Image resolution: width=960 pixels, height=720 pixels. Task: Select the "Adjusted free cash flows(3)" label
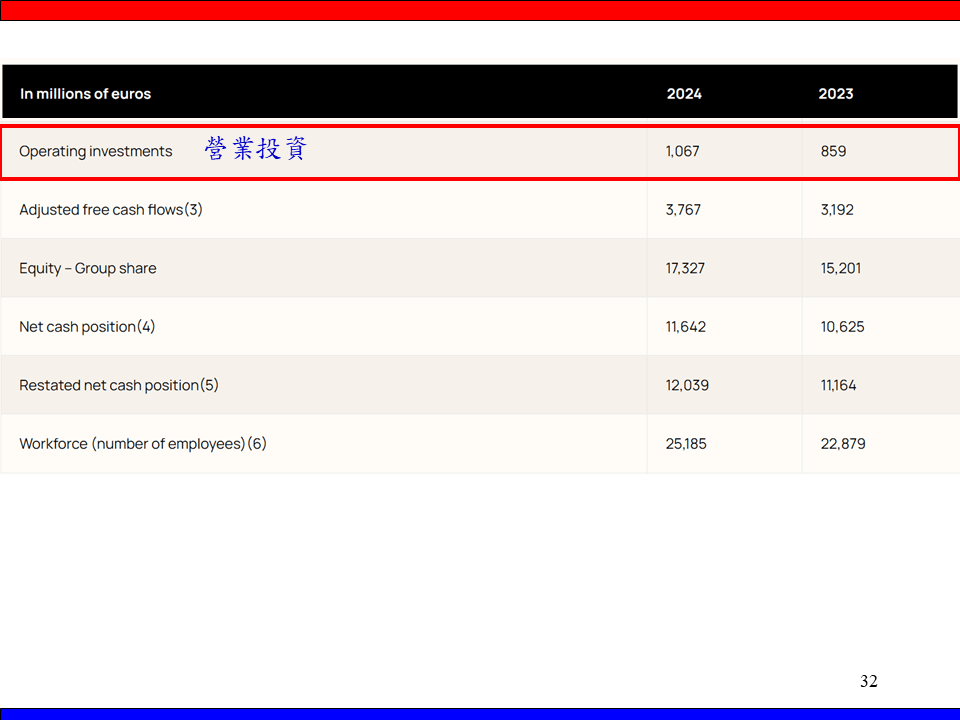click(111, 210)
